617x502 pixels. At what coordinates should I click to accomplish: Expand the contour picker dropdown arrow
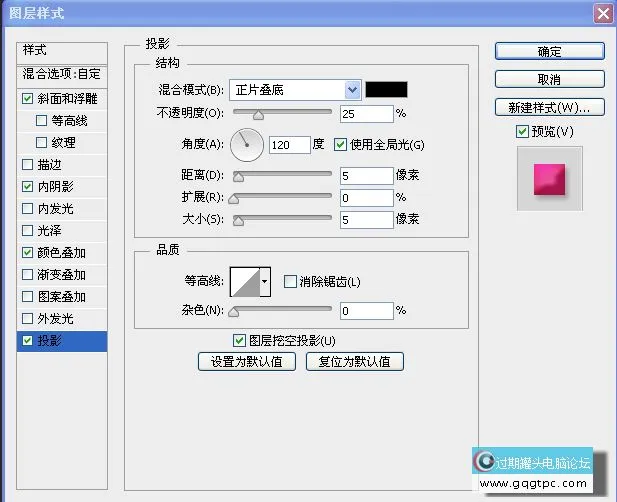(265, 282)
